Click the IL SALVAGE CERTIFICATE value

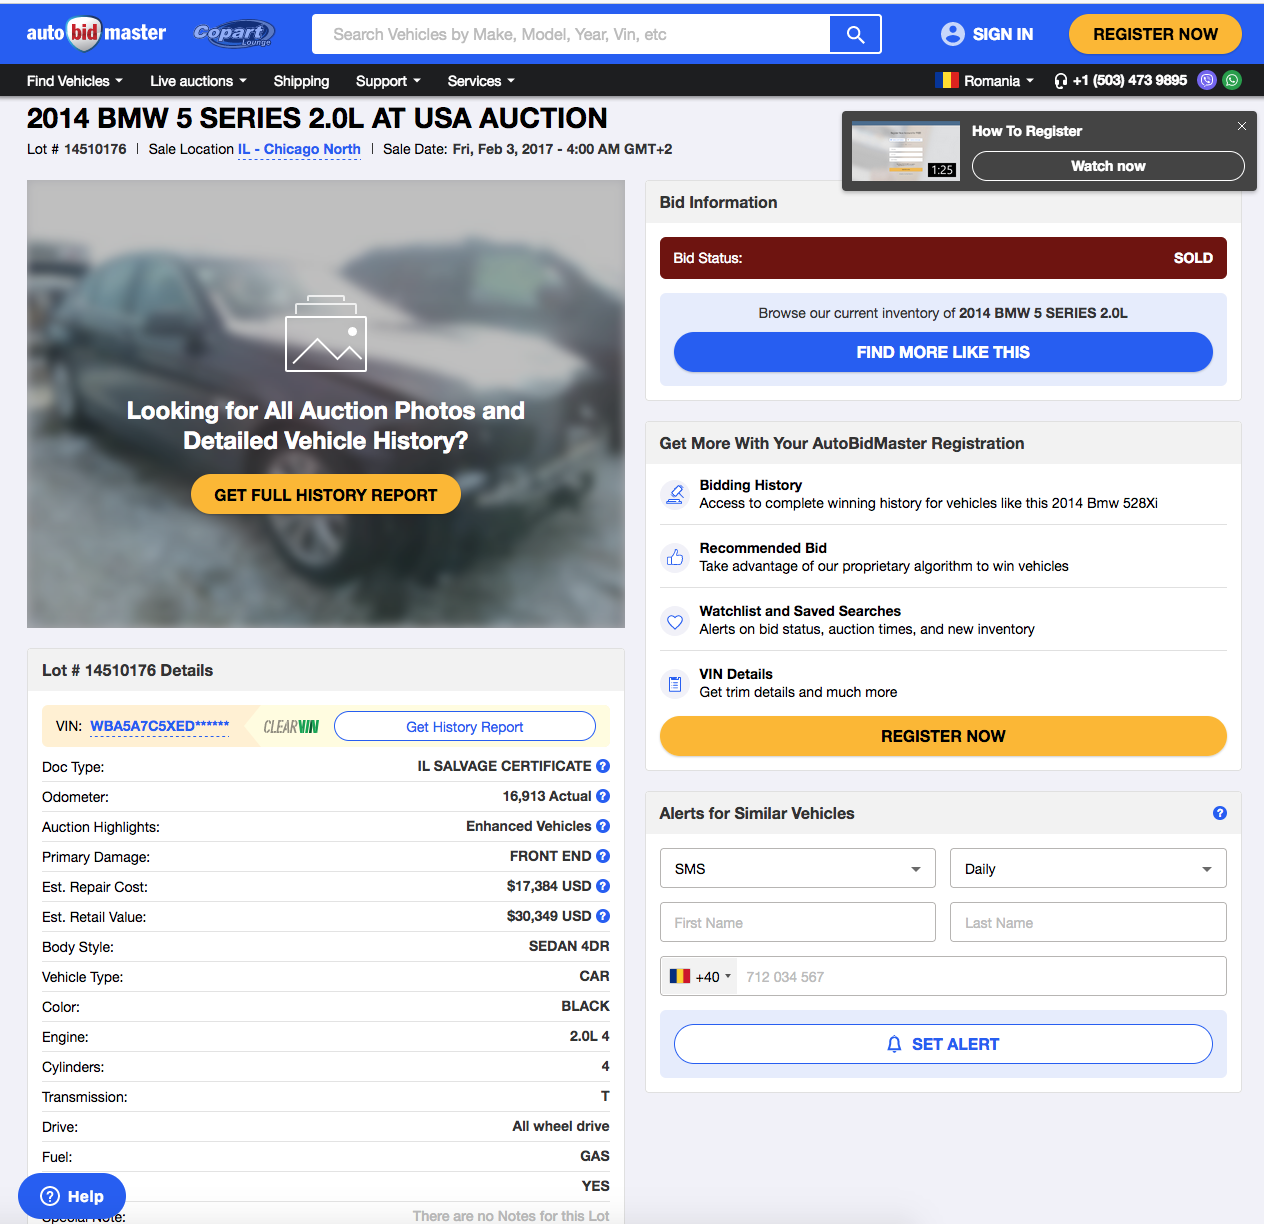(x=504, y=766)
